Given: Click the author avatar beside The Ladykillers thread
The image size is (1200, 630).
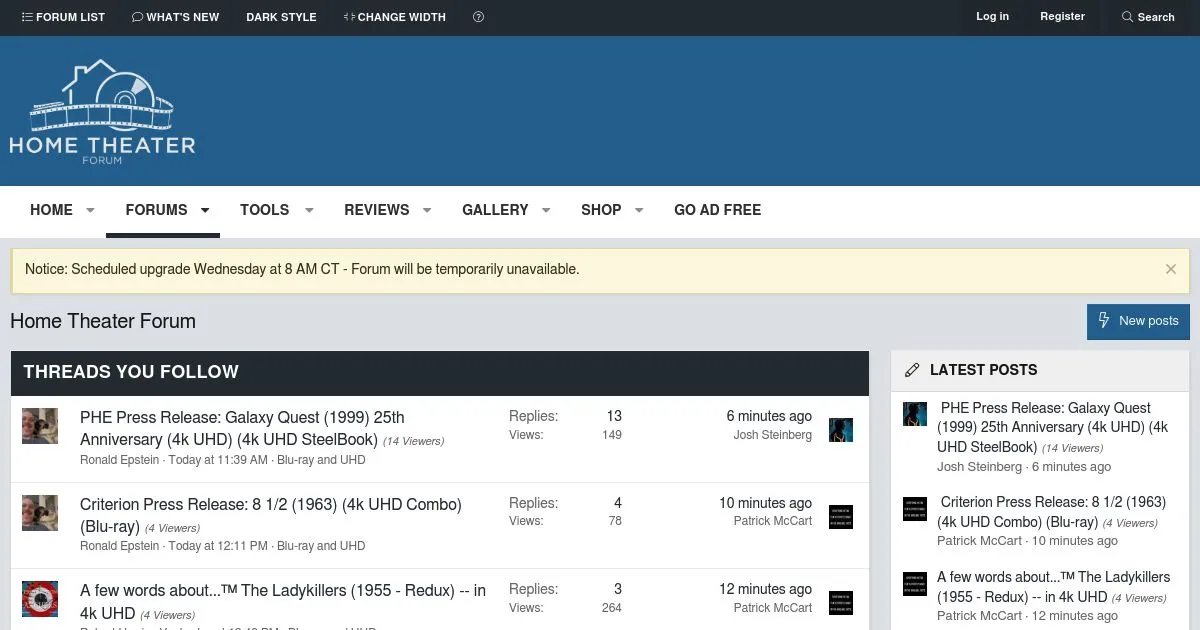Looking at the screenshot, I should pyautogui.click(x=40, y=598).
